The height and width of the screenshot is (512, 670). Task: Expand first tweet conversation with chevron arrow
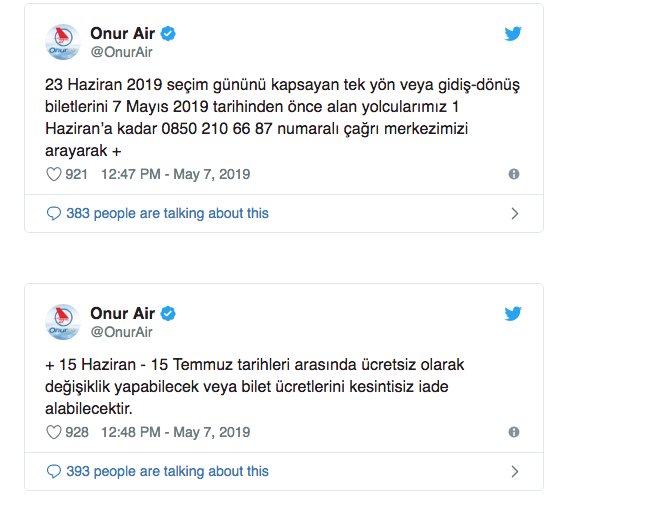pyautogui.click(x=514, y=214)
